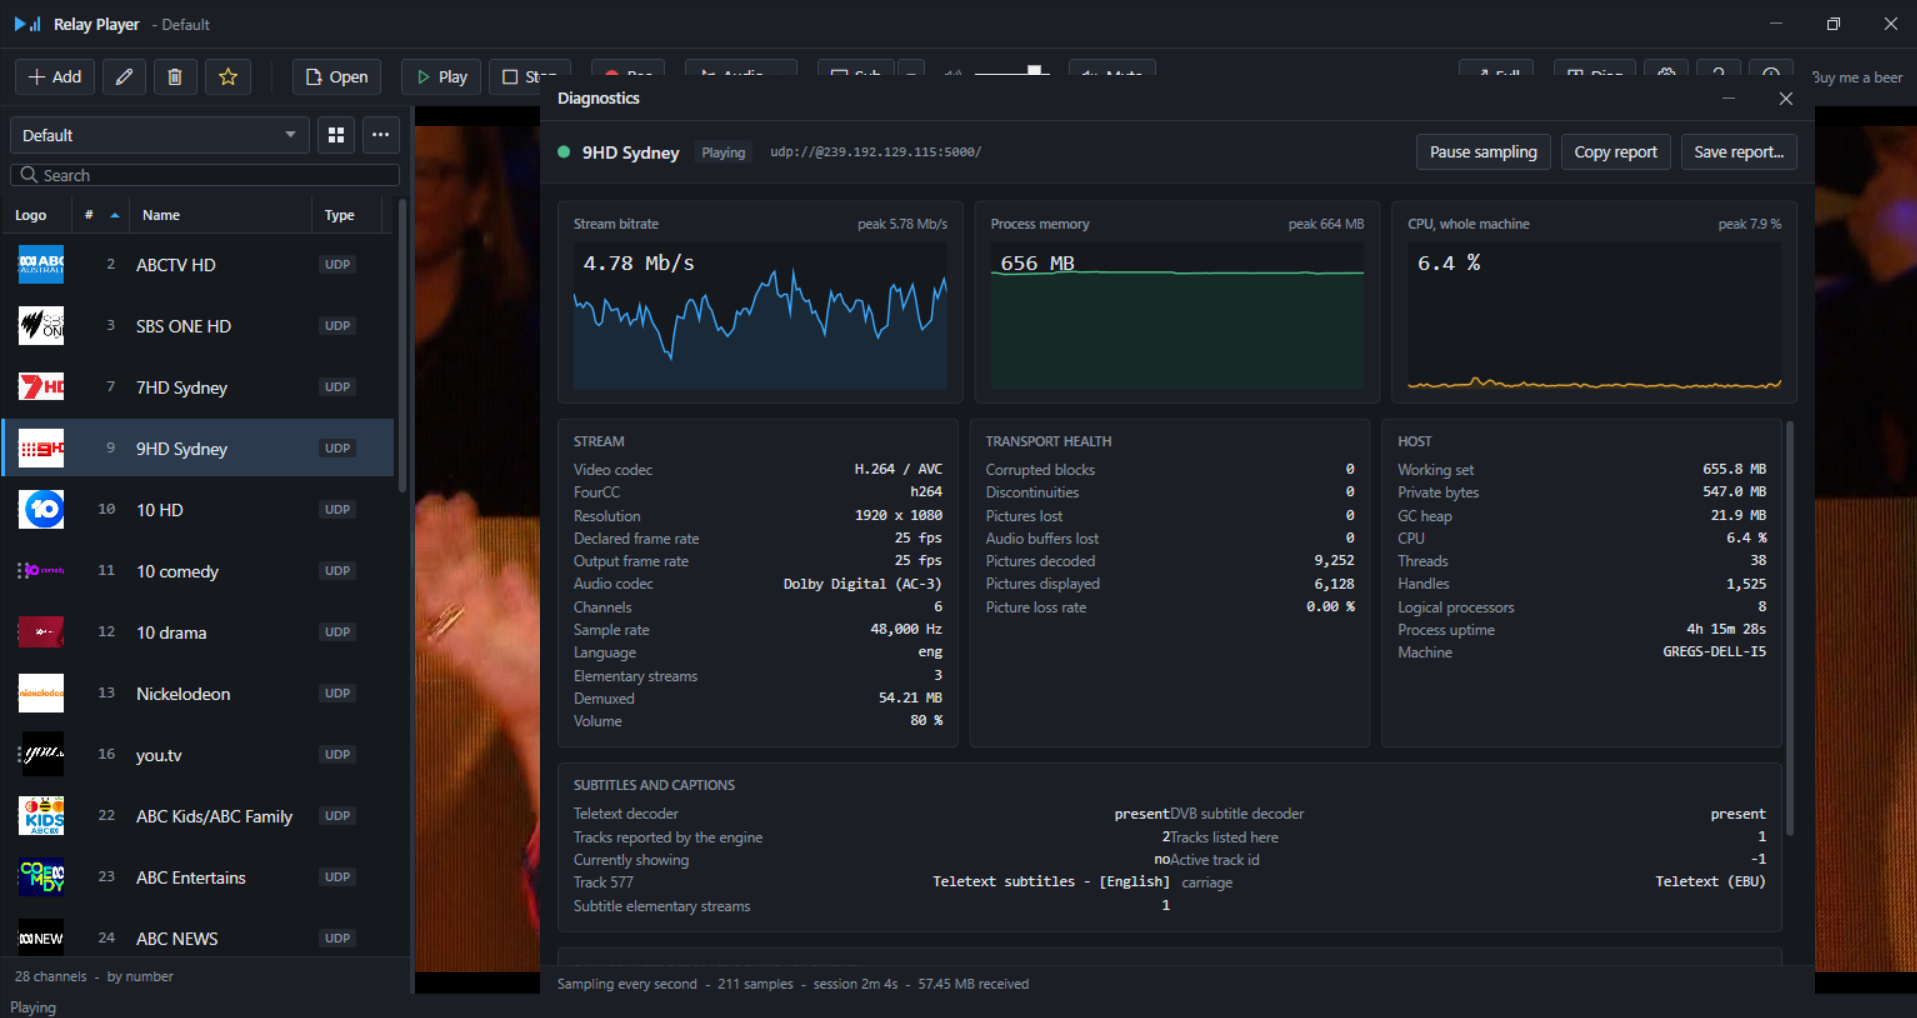Select the ABCTV HD channel
This screenshot has height=1018, width=1917.
[x=200, y=265]
